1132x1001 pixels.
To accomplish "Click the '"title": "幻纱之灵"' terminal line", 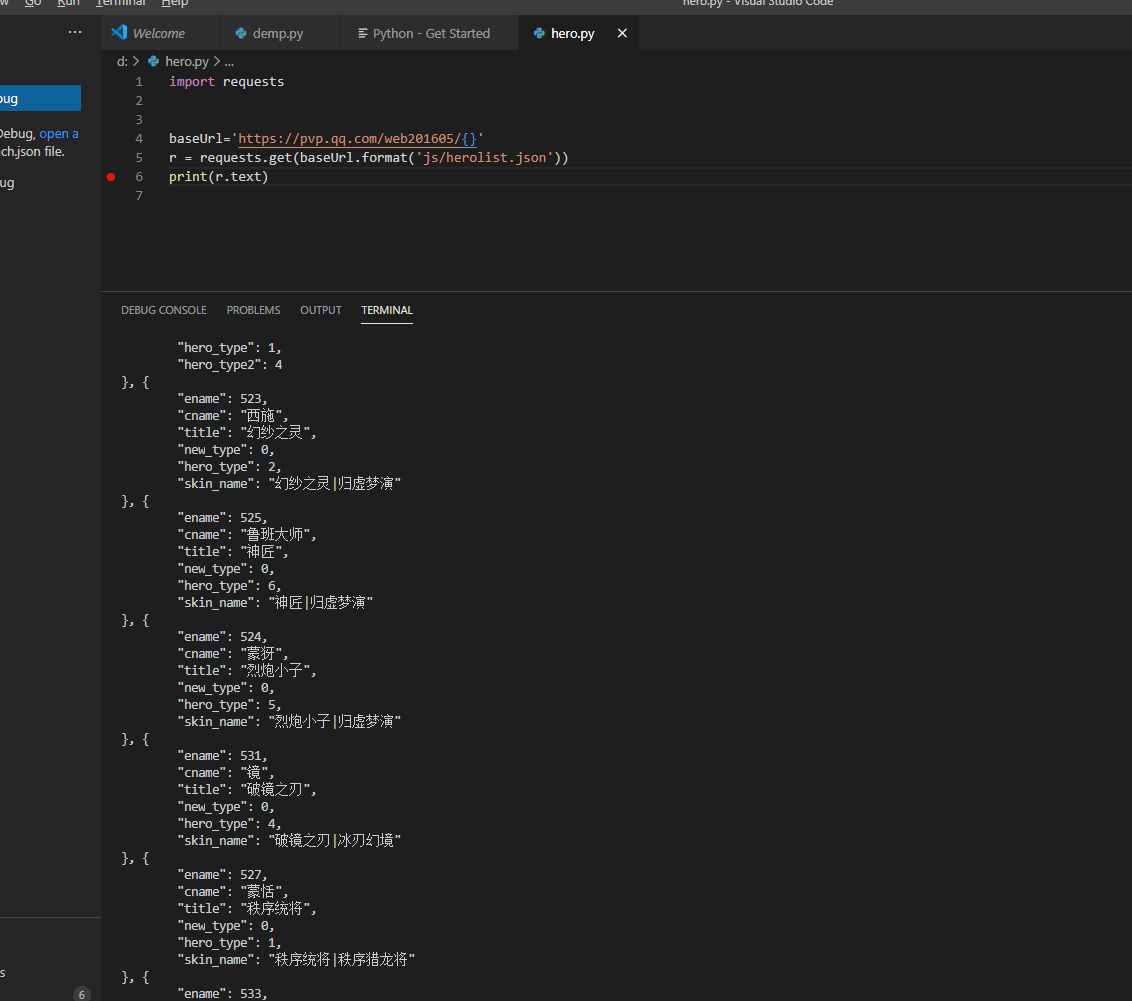I will (247, 432).
